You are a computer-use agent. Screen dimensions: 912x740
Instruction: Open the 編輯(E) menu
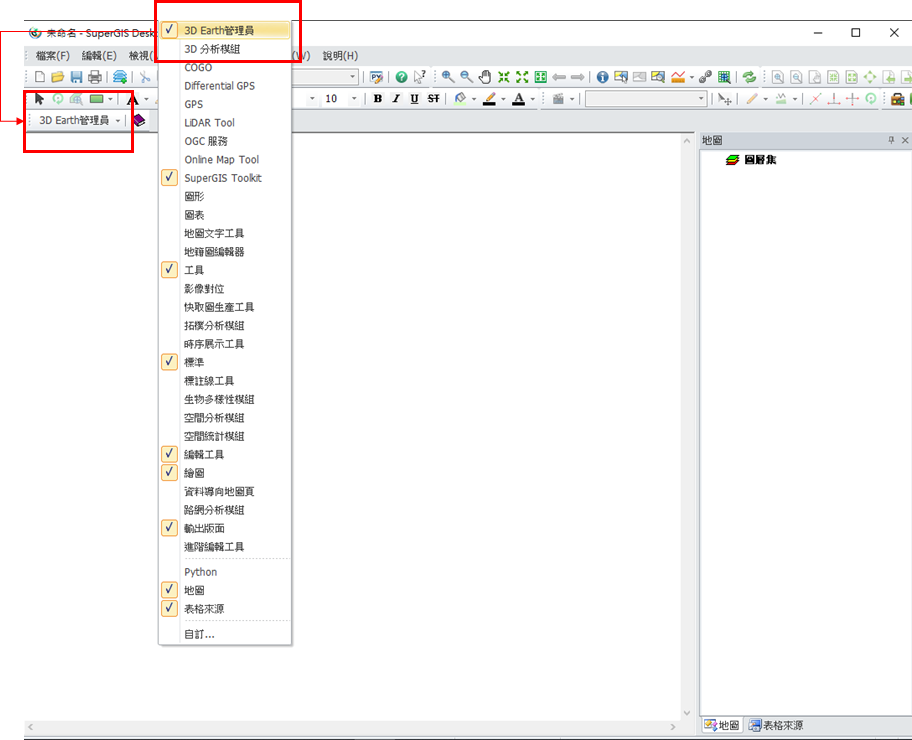click(x=99, y=56)
